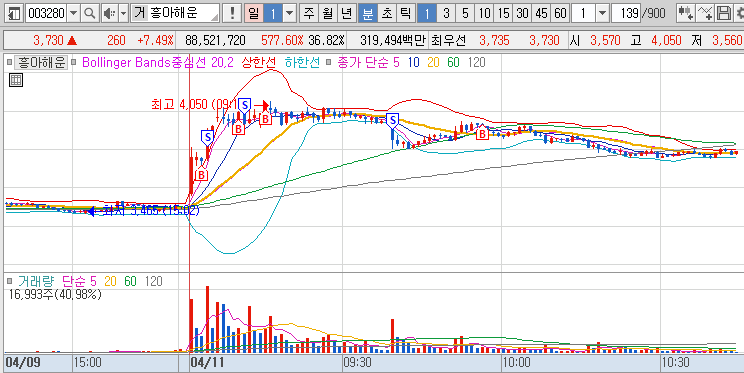The width and height of the screenshot is (744, 373).
Task: Click the red up-triangle beside price 3,730
Action: [x=72, y=41]
